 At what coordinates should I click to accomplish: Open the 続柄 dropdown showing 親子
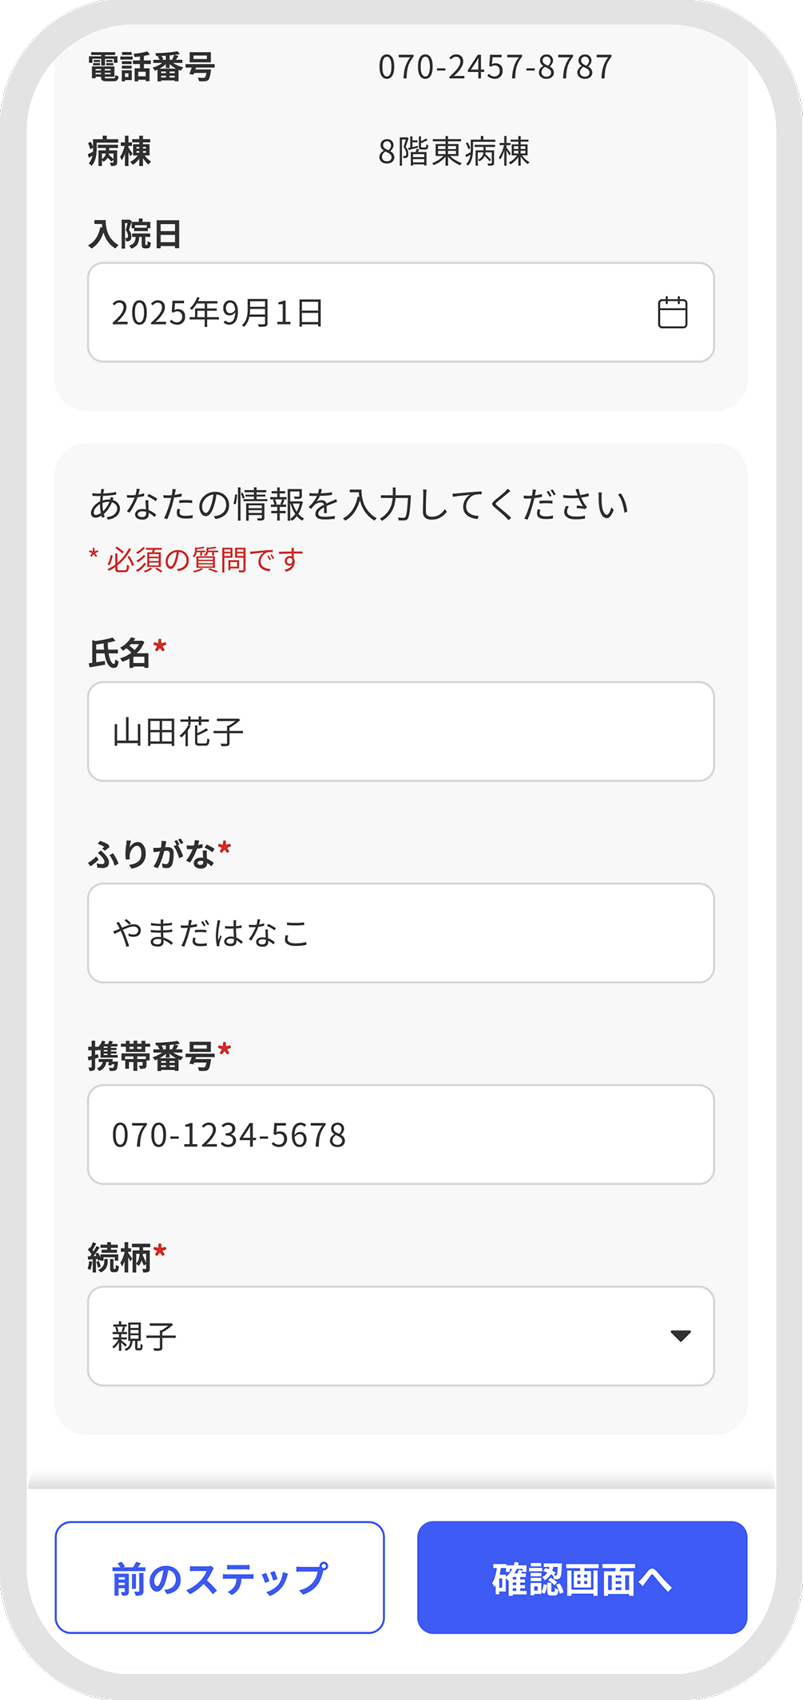tap(401, 1336)
